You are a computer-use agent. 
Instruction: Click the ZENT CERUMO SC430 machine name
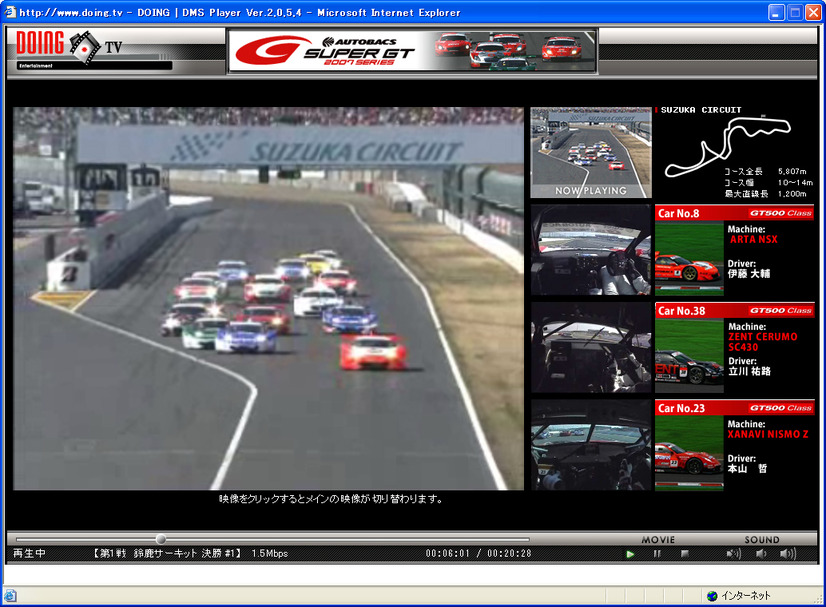tap(763, 342)
